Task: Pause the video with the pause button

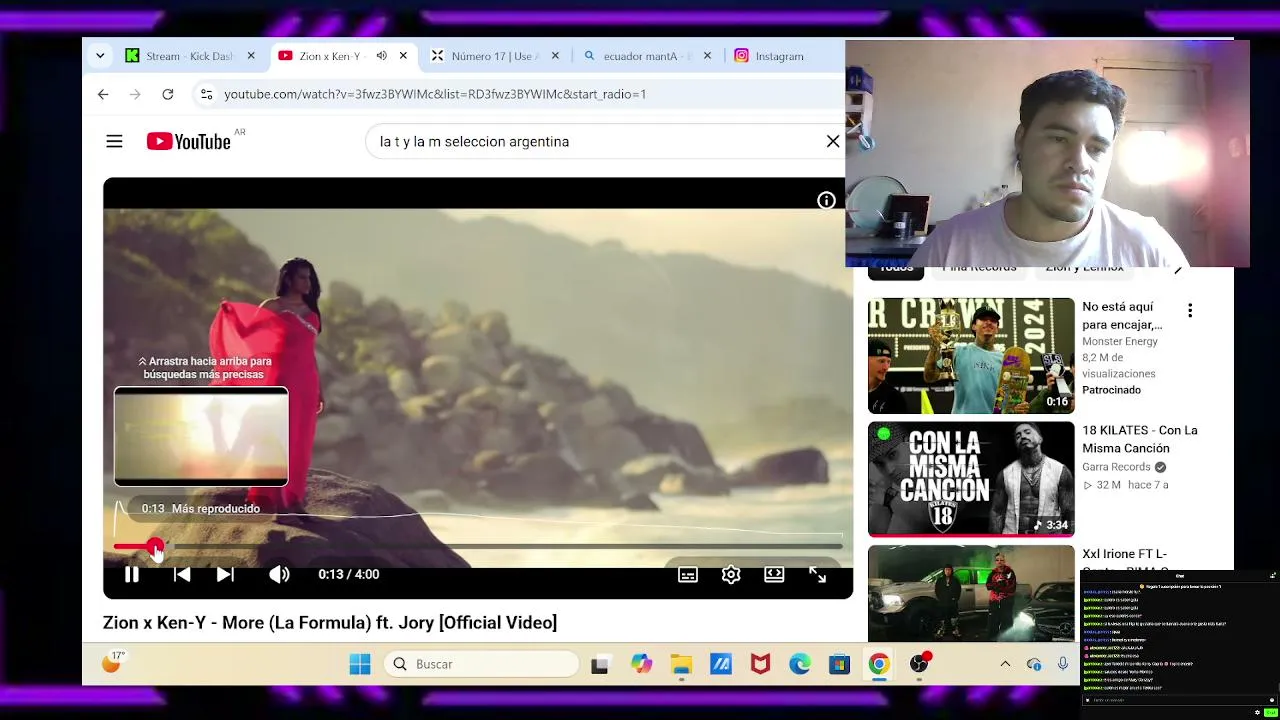Action: pos(131,574)
